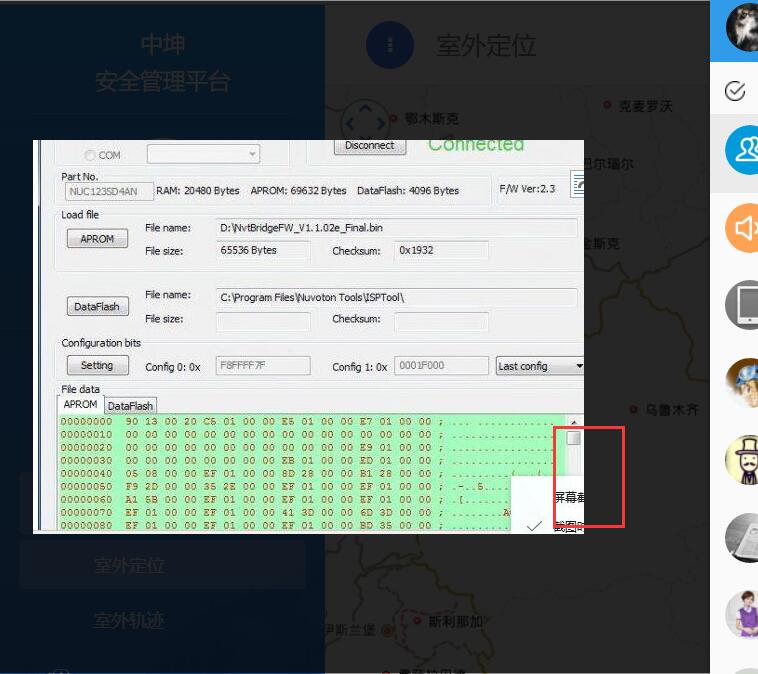Viewport: 758px width, 674px height.
Task: Open the woman in purple avatar contact
Action: (x=743, y=615)
